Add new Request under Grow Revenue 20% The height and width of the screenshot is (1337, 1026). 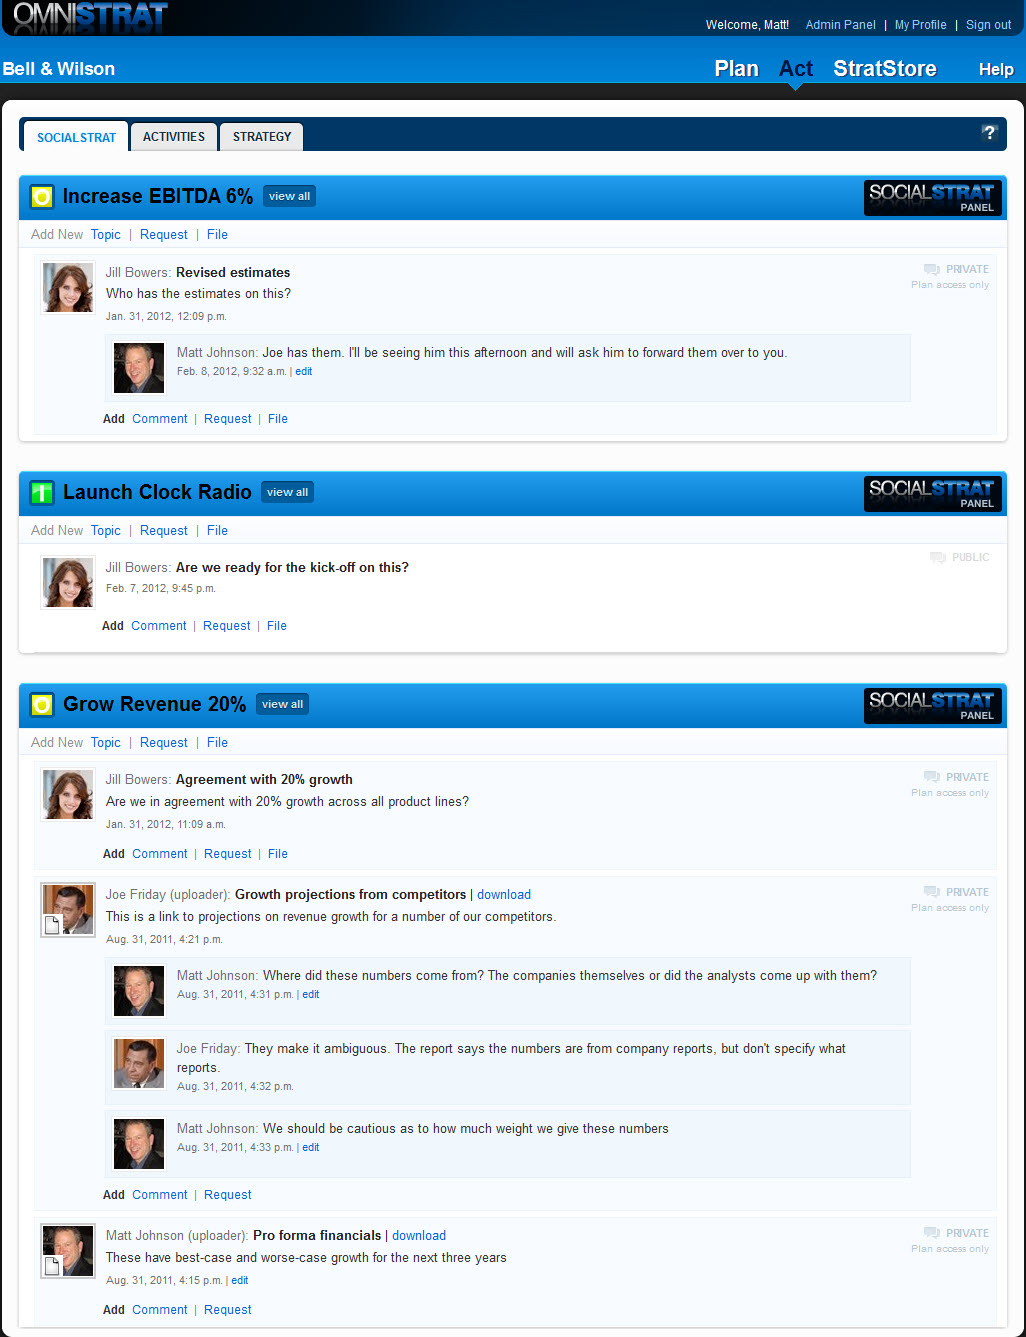(x=164, y=742)
